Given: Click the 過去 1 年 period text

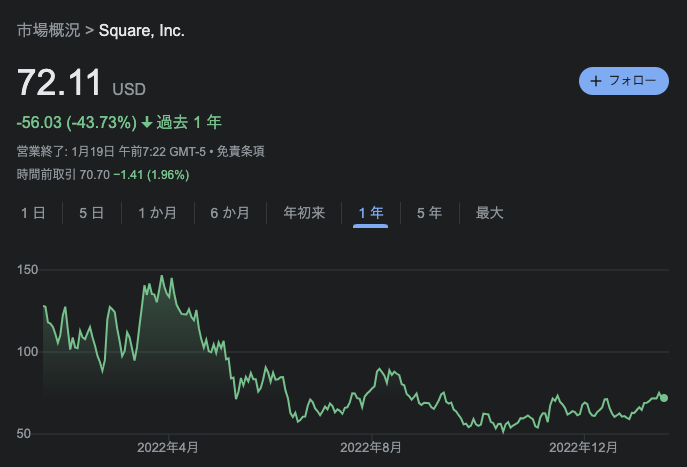Looking at the screenshot, I should tap(189, 122).
